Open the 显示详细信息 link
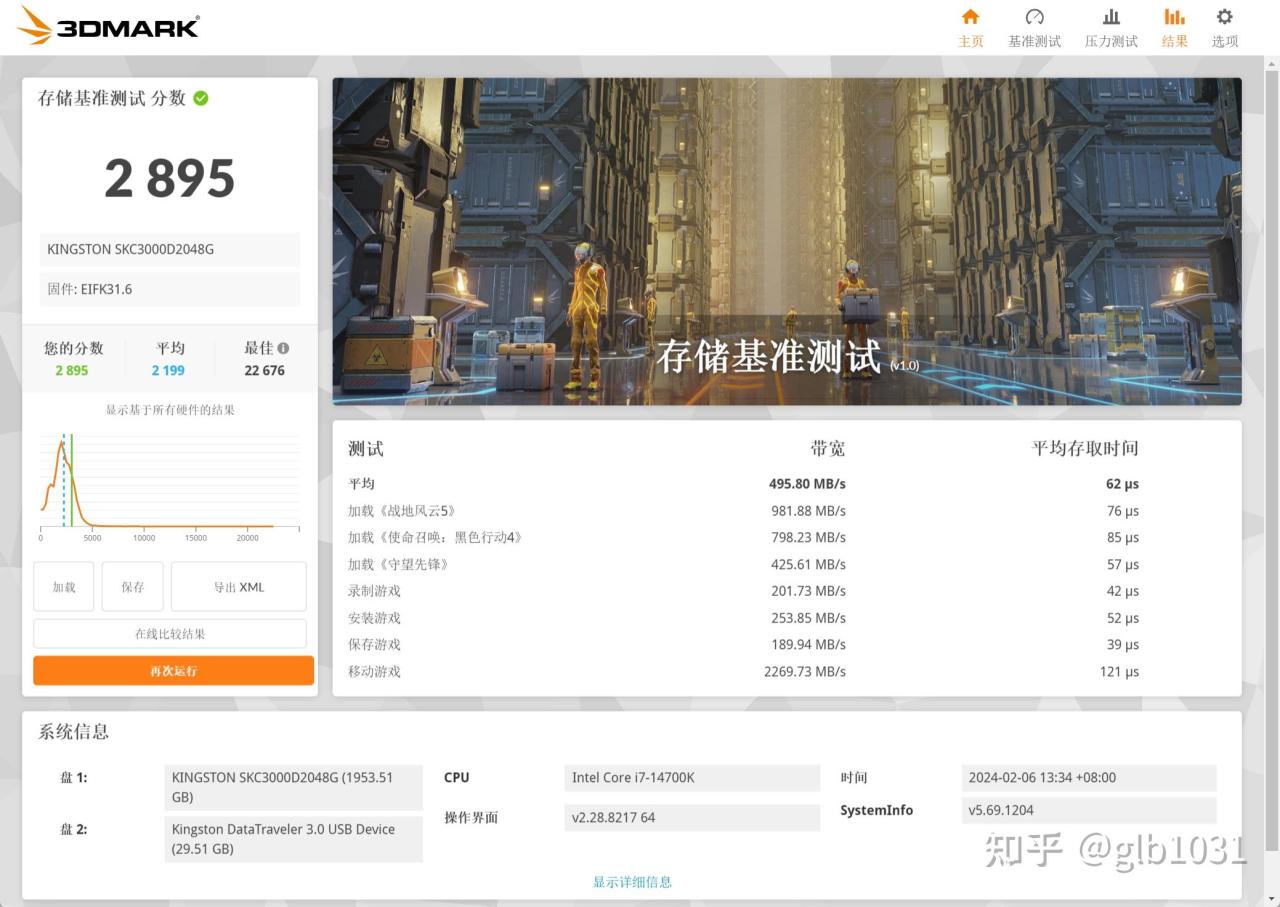Viewport: 1280px width, 907px height. point(632,882)
